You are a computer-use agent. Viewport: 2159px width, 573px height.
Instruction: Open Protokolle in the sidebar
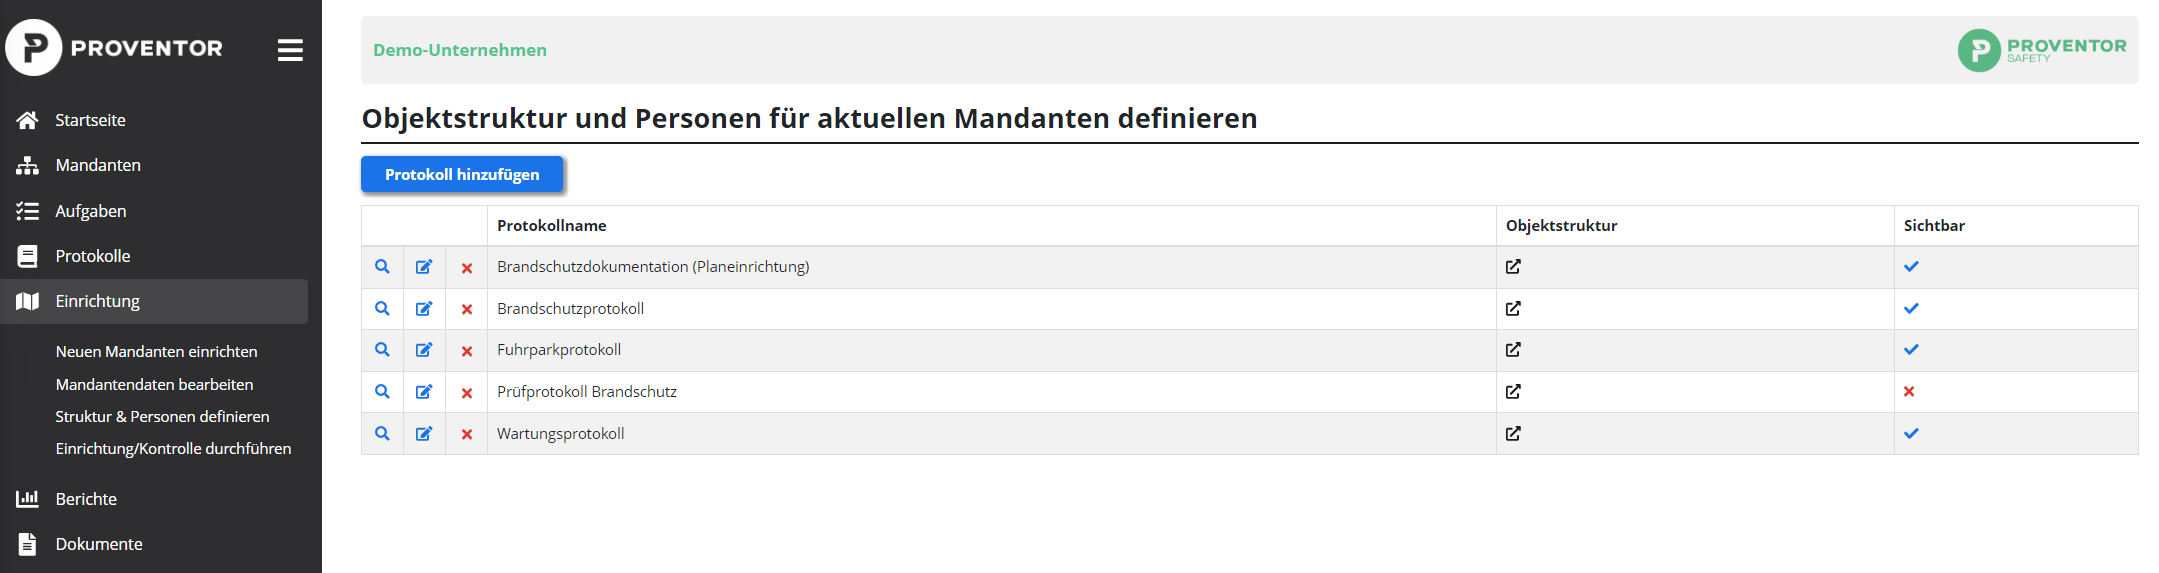pos(154,256)
